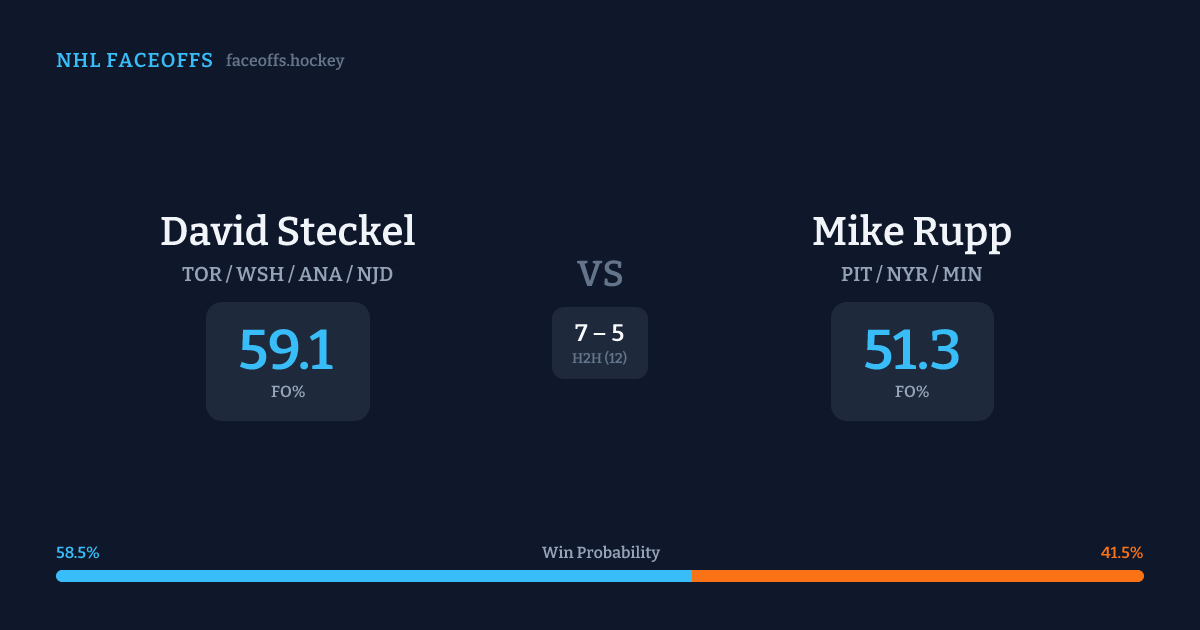Click the 58.5% win probability value
Screen dimensions: 1200x630
point(78,553)
